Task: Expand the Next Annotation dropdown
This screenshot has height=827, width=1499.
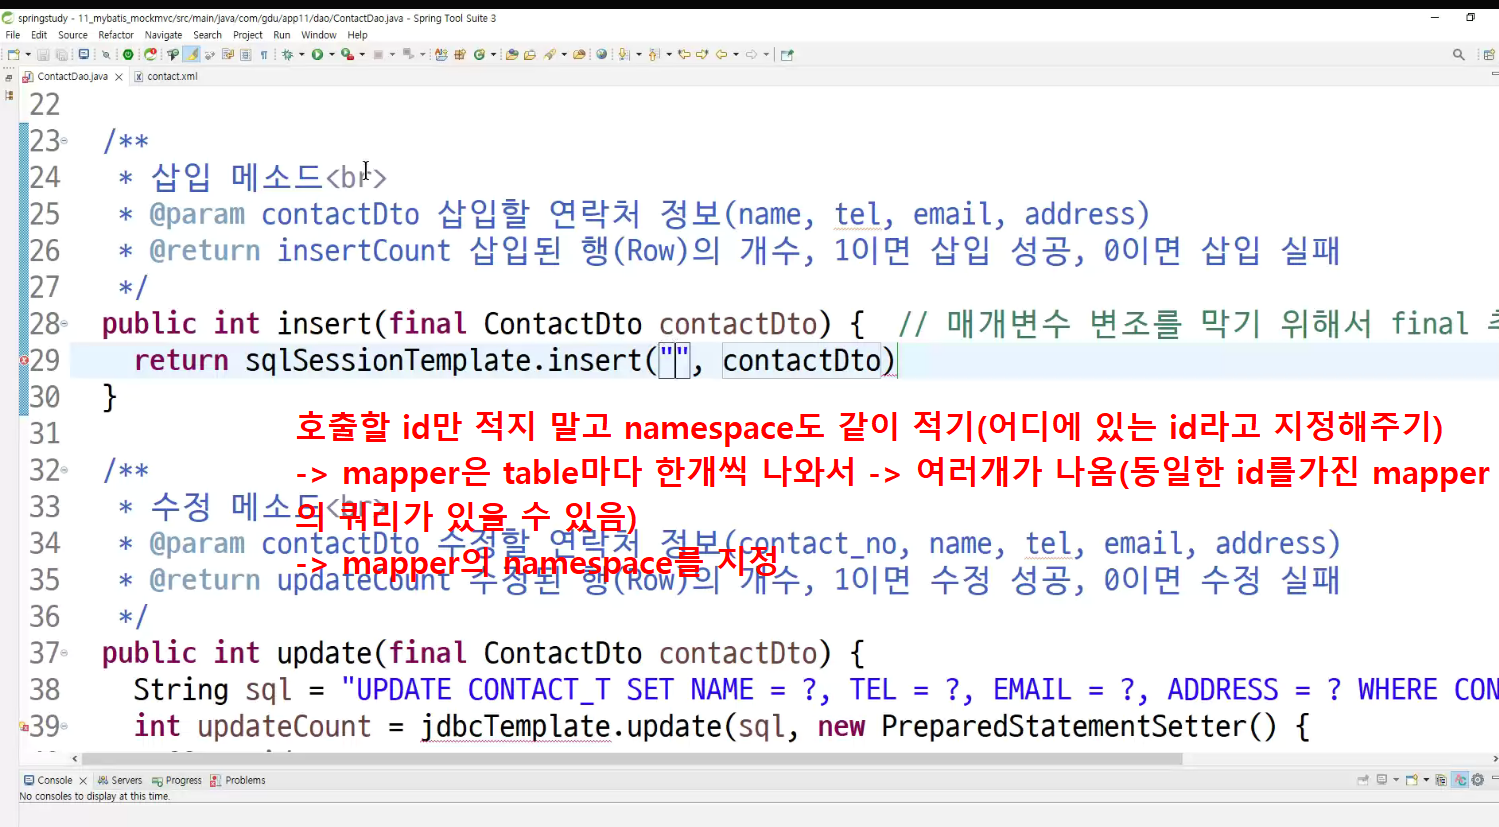Action: 639,55
